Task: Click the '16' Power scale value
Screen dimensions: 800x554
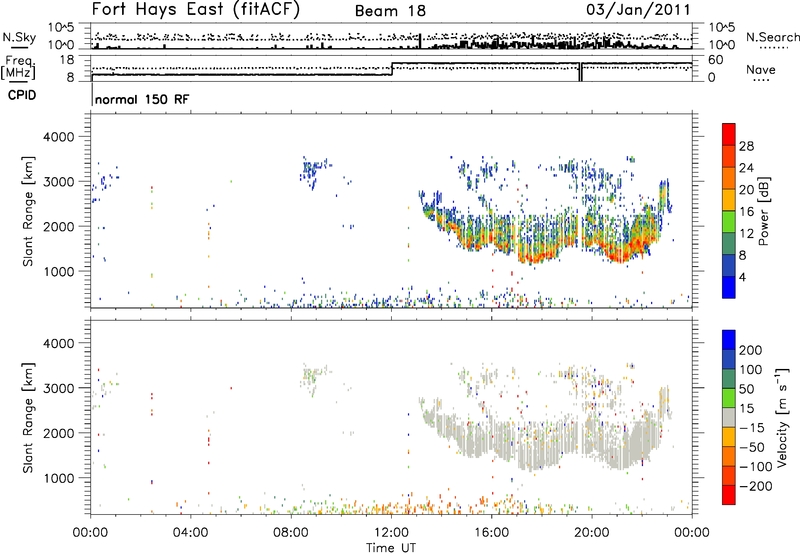Action: tap(746, 212)
